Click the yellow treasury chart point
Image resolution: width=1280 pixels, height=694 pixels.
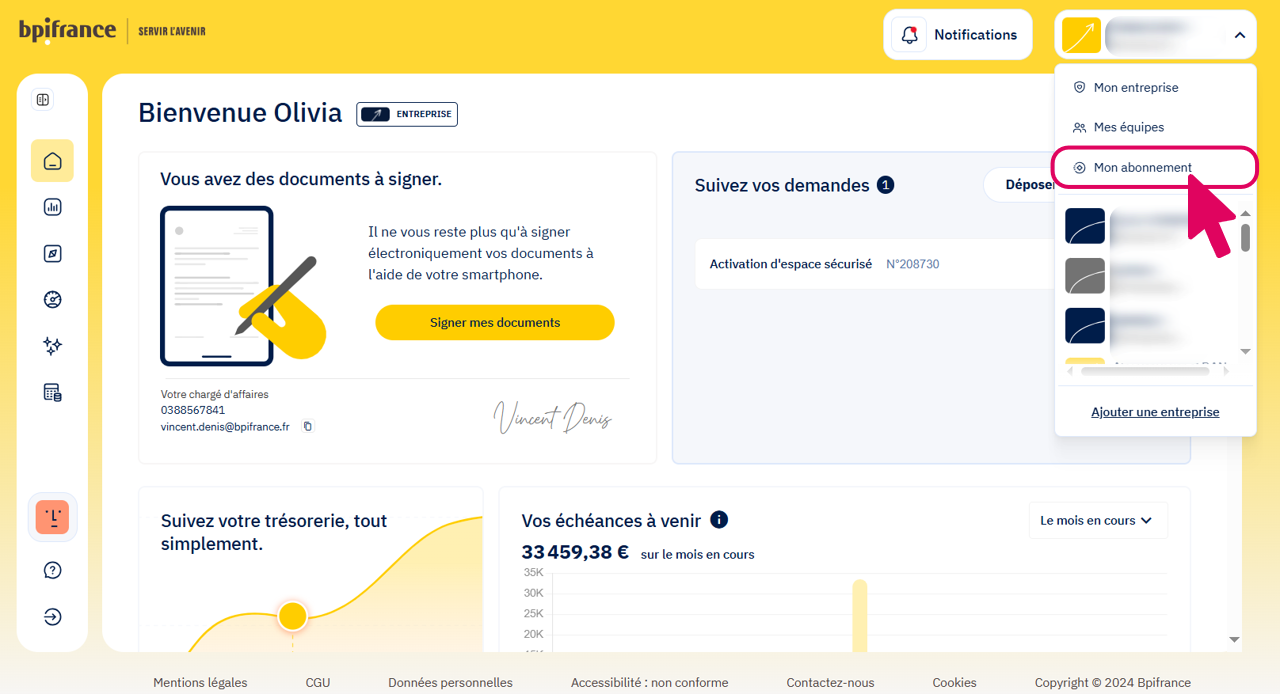292,615
